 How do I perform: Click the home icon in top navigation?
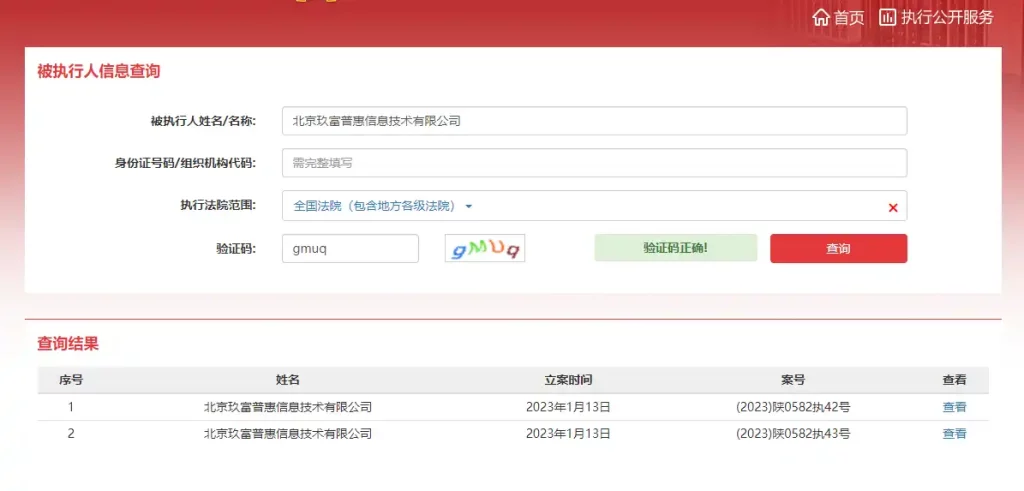[x=821, y=17]
